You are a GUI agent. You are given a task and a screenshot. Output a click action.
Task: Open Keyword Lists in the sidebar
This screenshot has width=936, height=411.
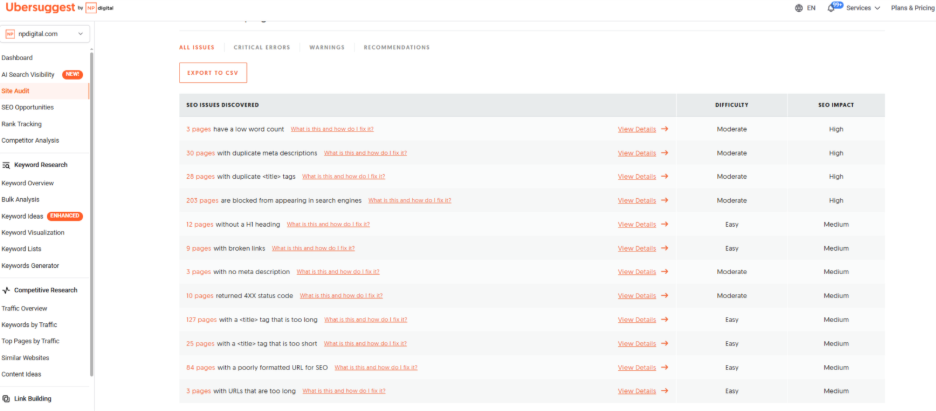pyautogui.click(x=21, y=249)
